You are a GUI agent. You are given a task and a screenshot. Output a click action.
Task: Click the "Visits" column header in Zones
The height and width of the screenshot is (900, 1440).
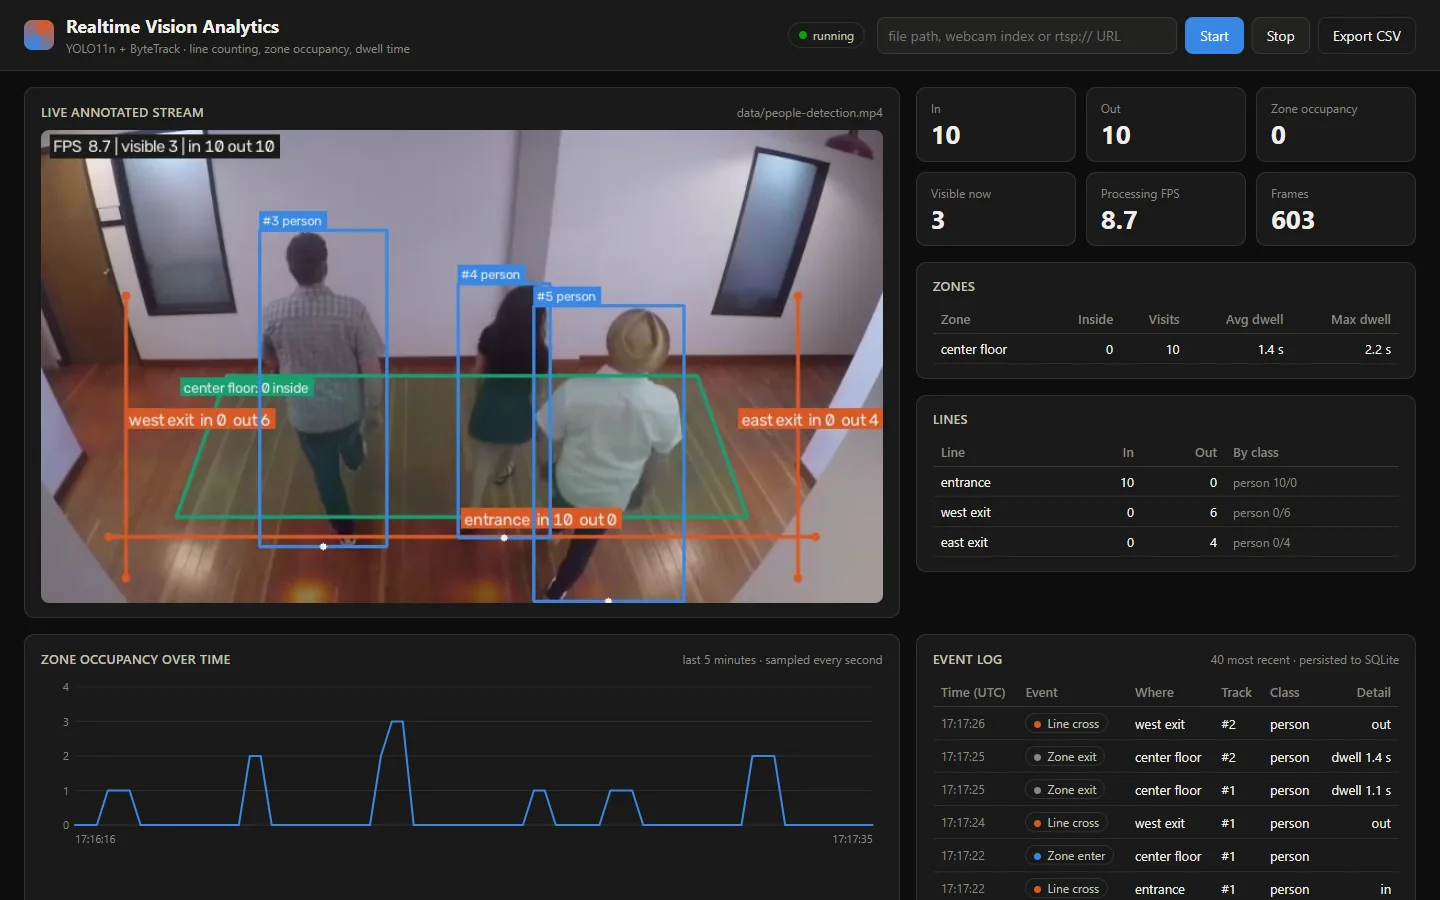(1164, 320)
